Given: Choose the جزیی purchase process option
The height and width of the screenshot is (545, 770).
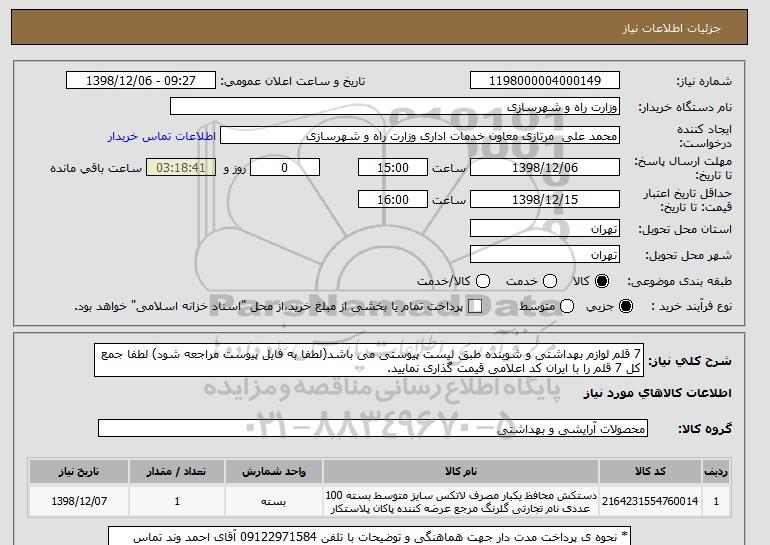Looking at the screenshot, I should point(626,306).
